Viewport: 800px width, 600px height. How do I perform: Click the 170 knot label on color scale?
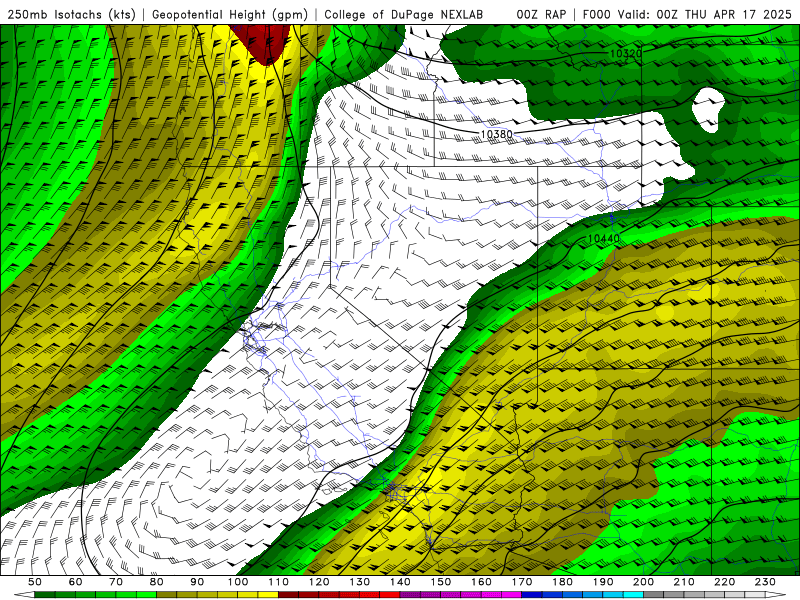[x=521, y=582]
